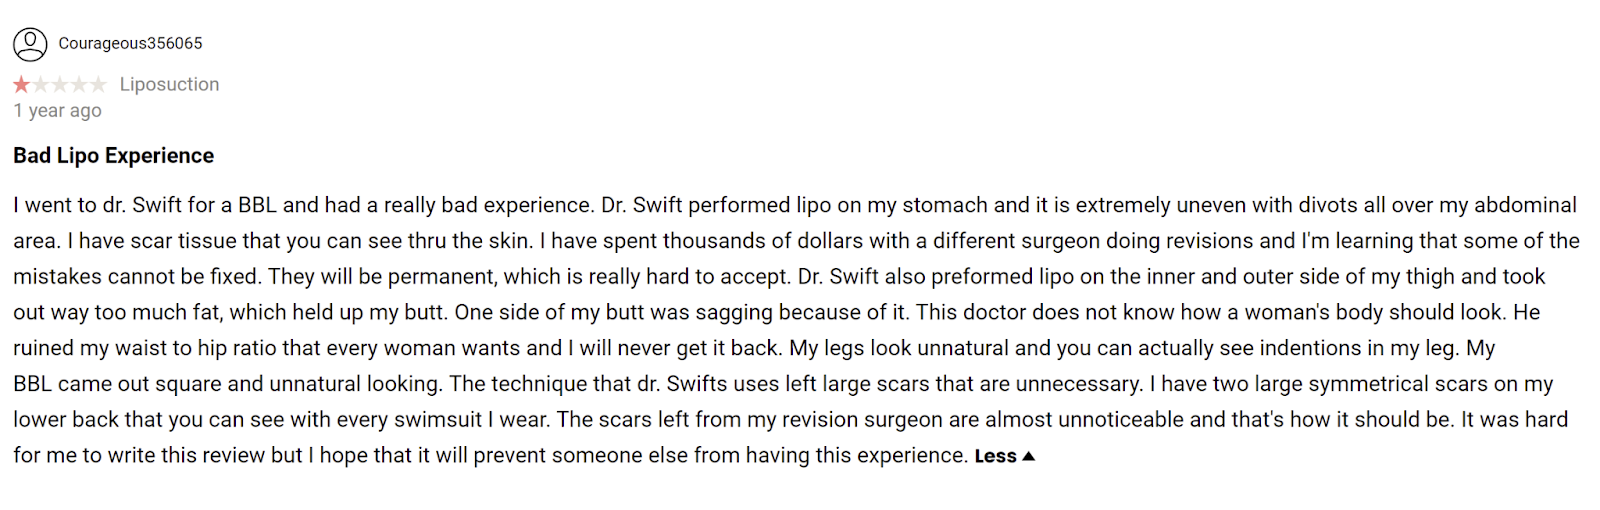Click the up arrow beside Less

[x=1029, y=456]
